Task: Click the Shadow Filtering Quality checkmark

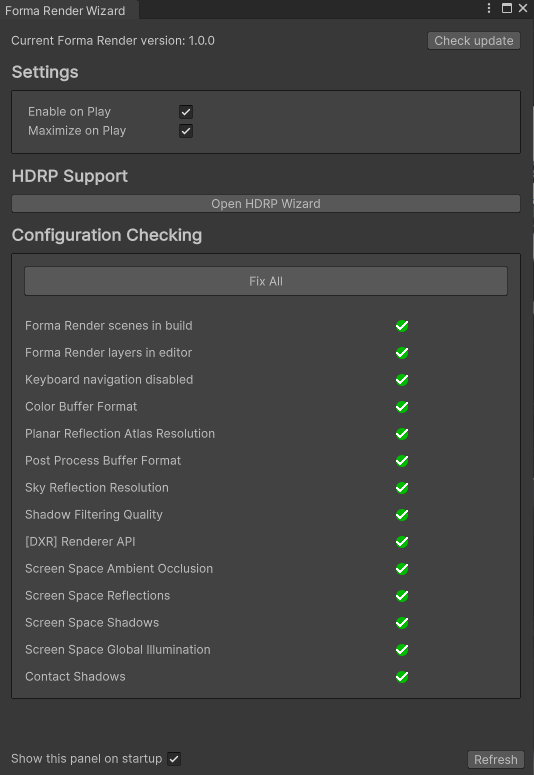Action: point(402,515)
